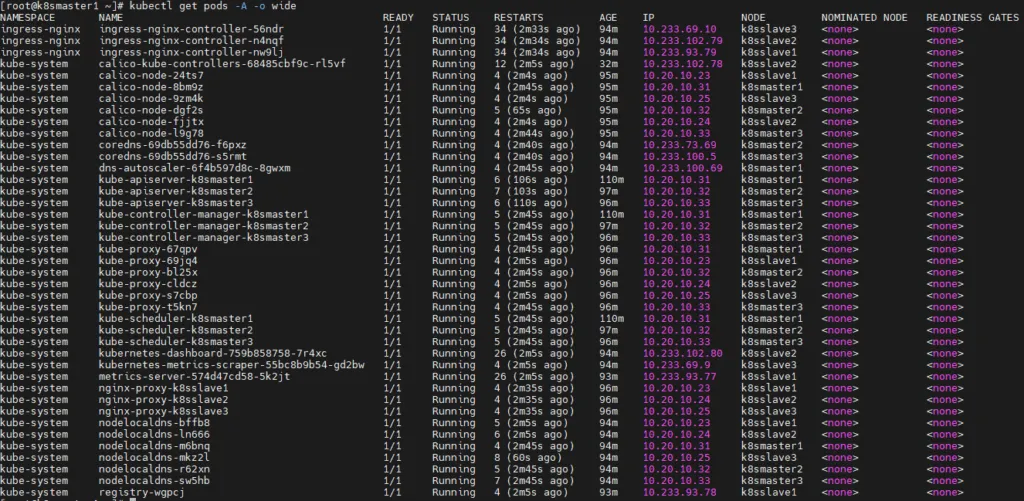The width and height of the screenshot is (1024, 501).
Task: Click restart count 7 (103s ago)
Action: pyautogui.click(x=530, y=191)
